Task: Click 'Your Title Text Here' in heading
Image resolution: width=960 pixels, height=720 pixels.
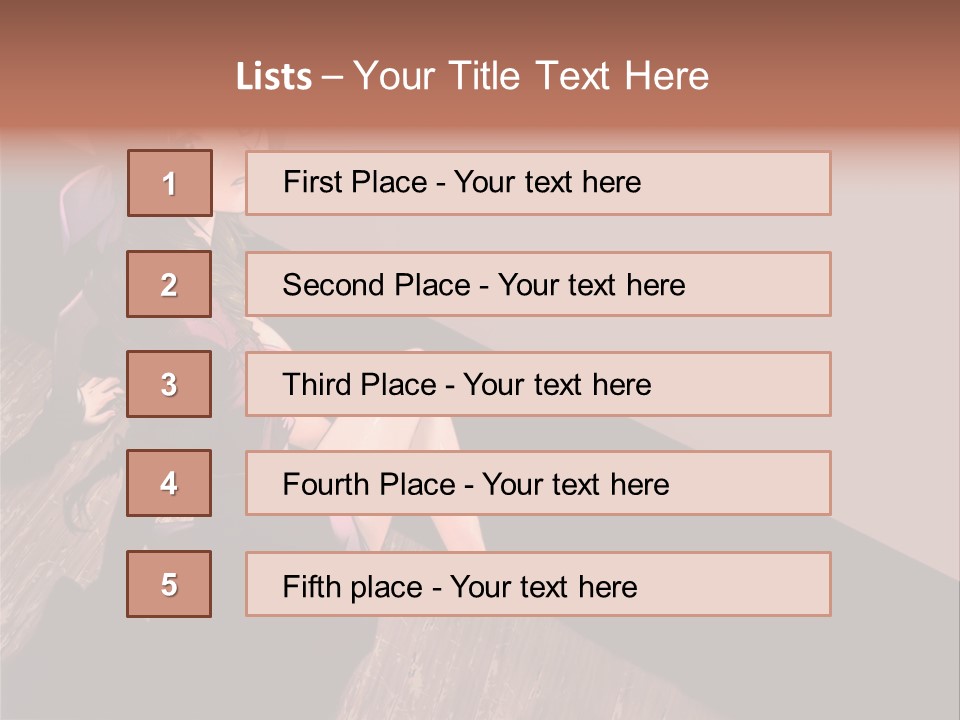Action: [531, 76]
